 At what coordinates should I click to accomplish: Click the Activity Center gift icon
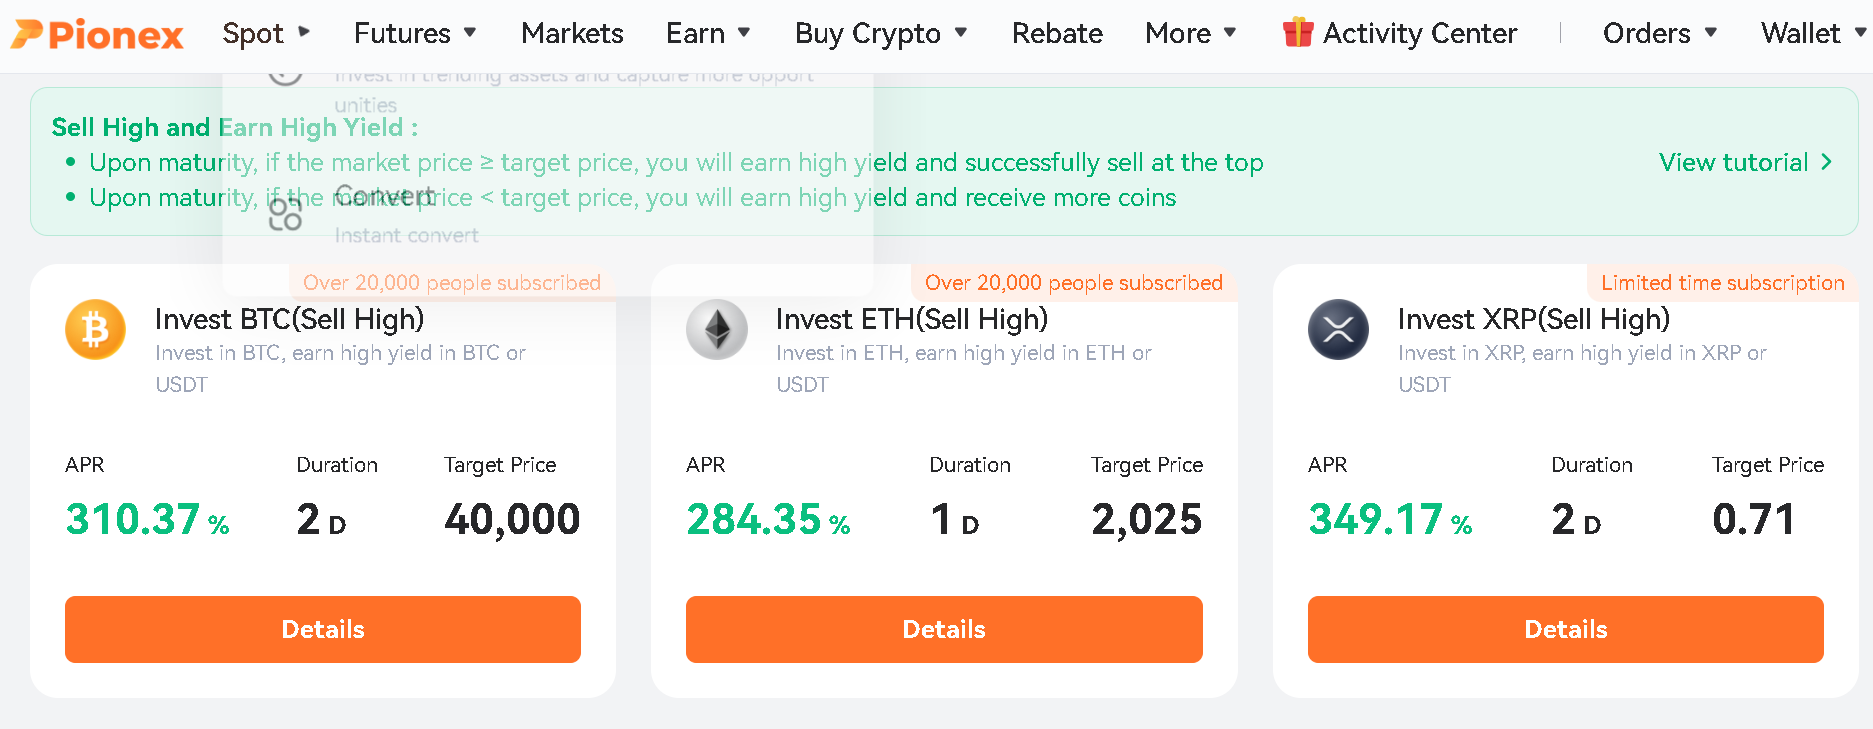pyautogui.click(x=1298, y=33)
